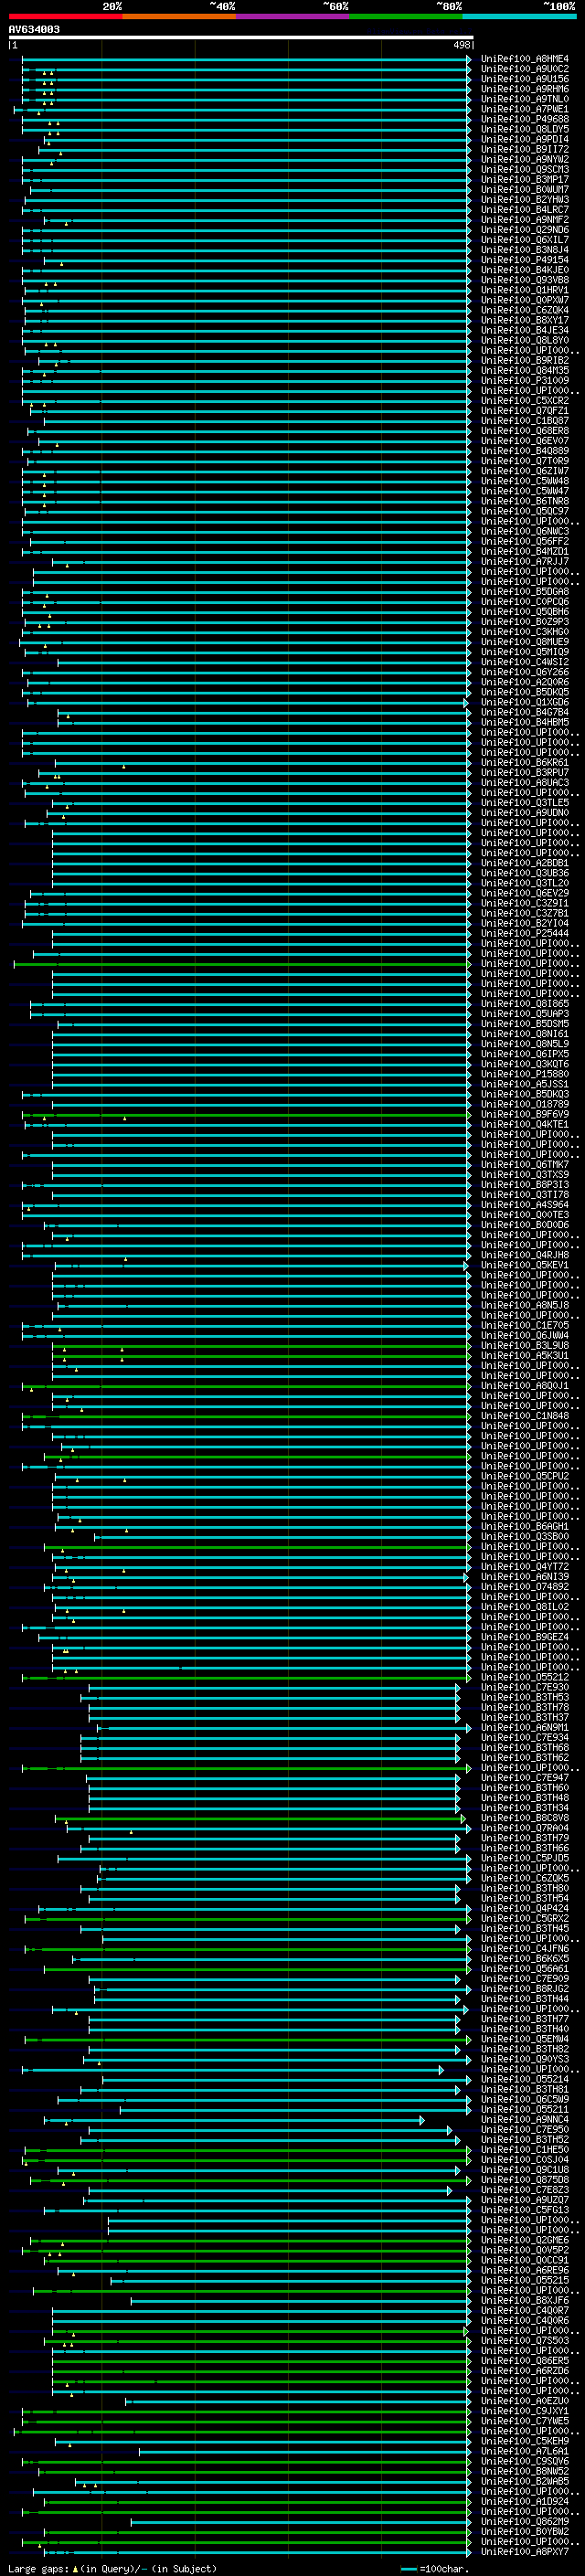Open hit UniRef100_A9RHM6
Image resolution: width=585 pixels, height=2576 pixels.
click(525, 89)
